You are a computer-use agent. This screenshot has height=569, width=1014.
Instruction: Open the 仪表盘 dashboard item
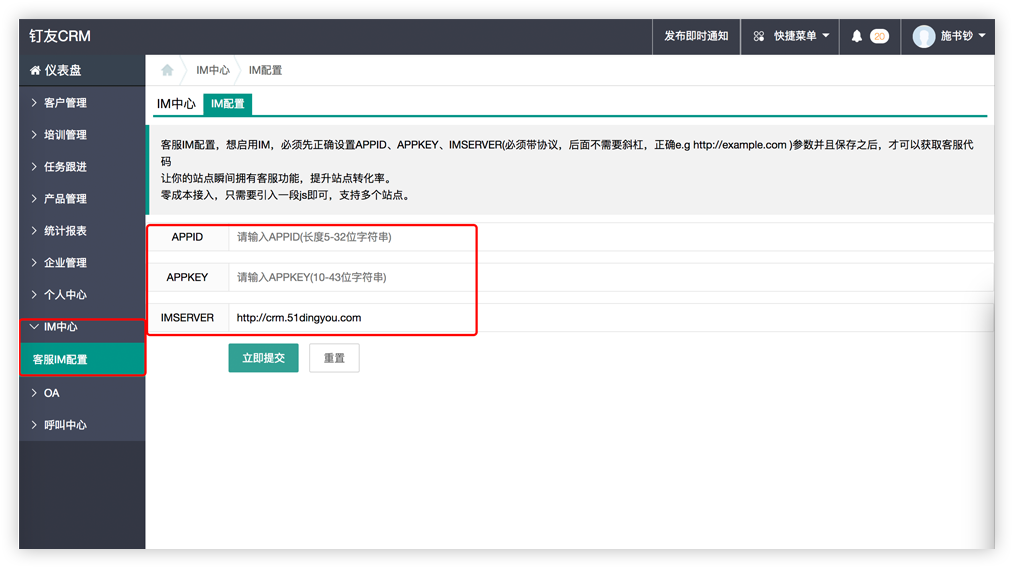coord(82,70)
